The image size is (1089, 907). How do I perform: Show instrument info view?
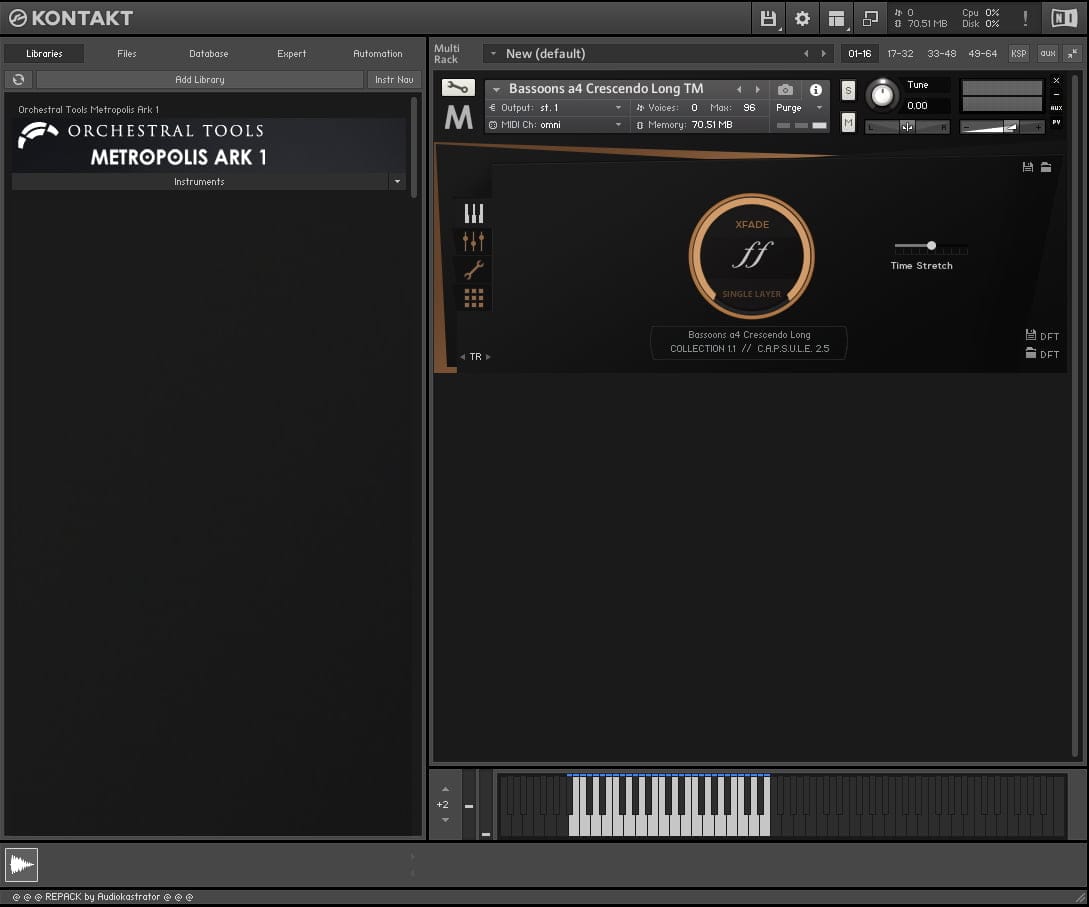(x=815, y=90)
